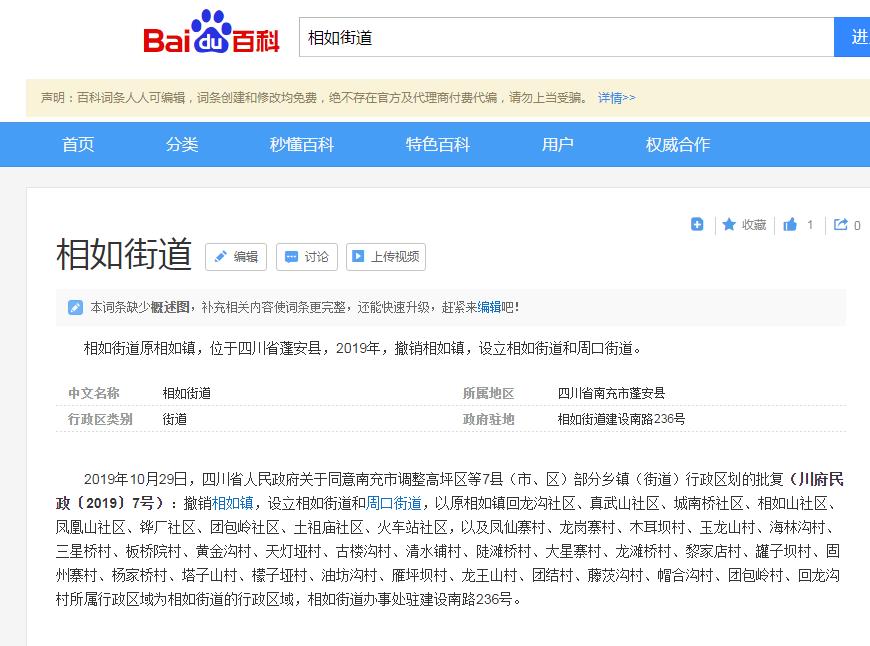Select 秒懂百科 in navigation bar
870x646 pixels.
pyautogui.click(x=302, y=145)
